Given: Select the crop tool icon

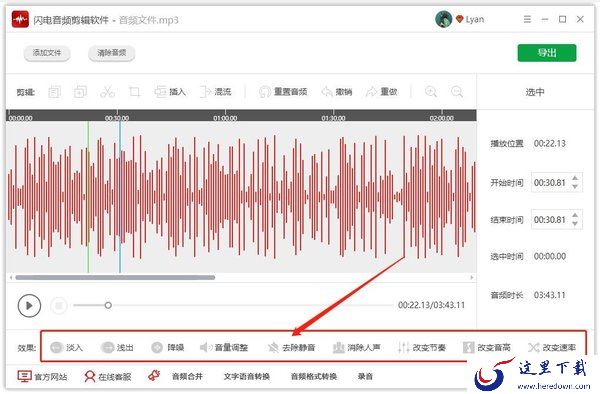Looking at the screenshot, I should (x=134, y=92).
